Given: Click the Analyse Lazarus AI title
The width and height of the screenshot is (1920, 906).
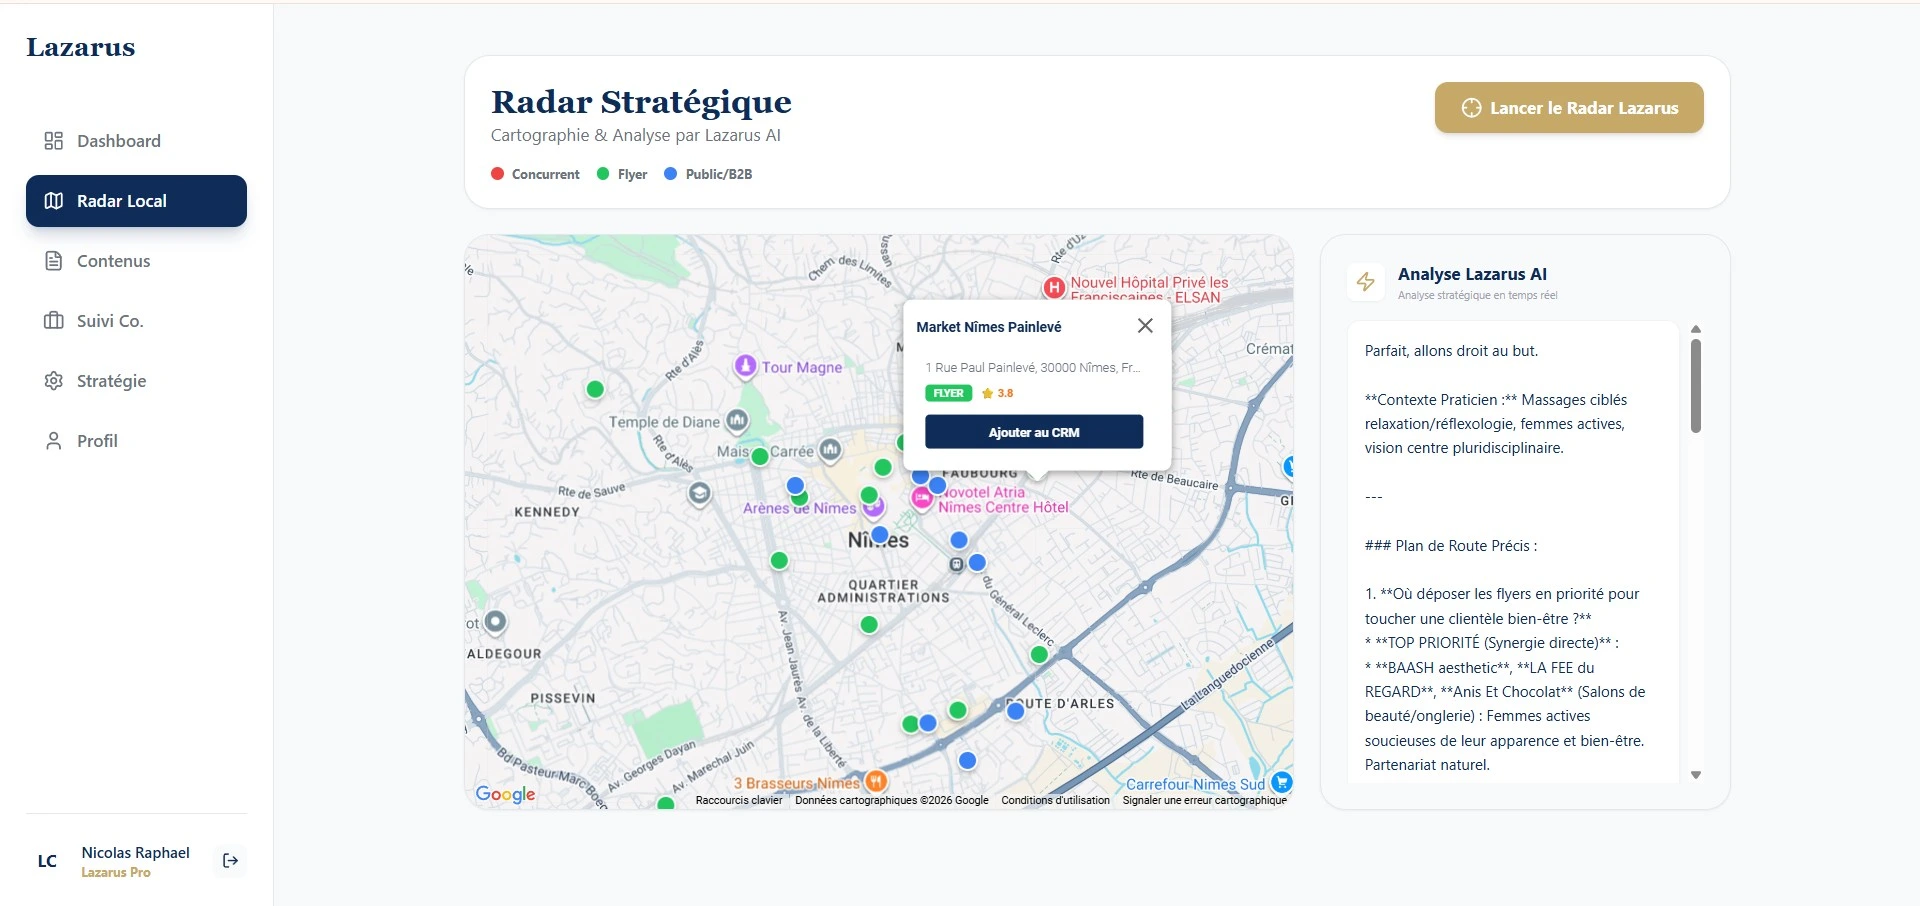Looking at the screenshot, I should tap(1472, 274).
